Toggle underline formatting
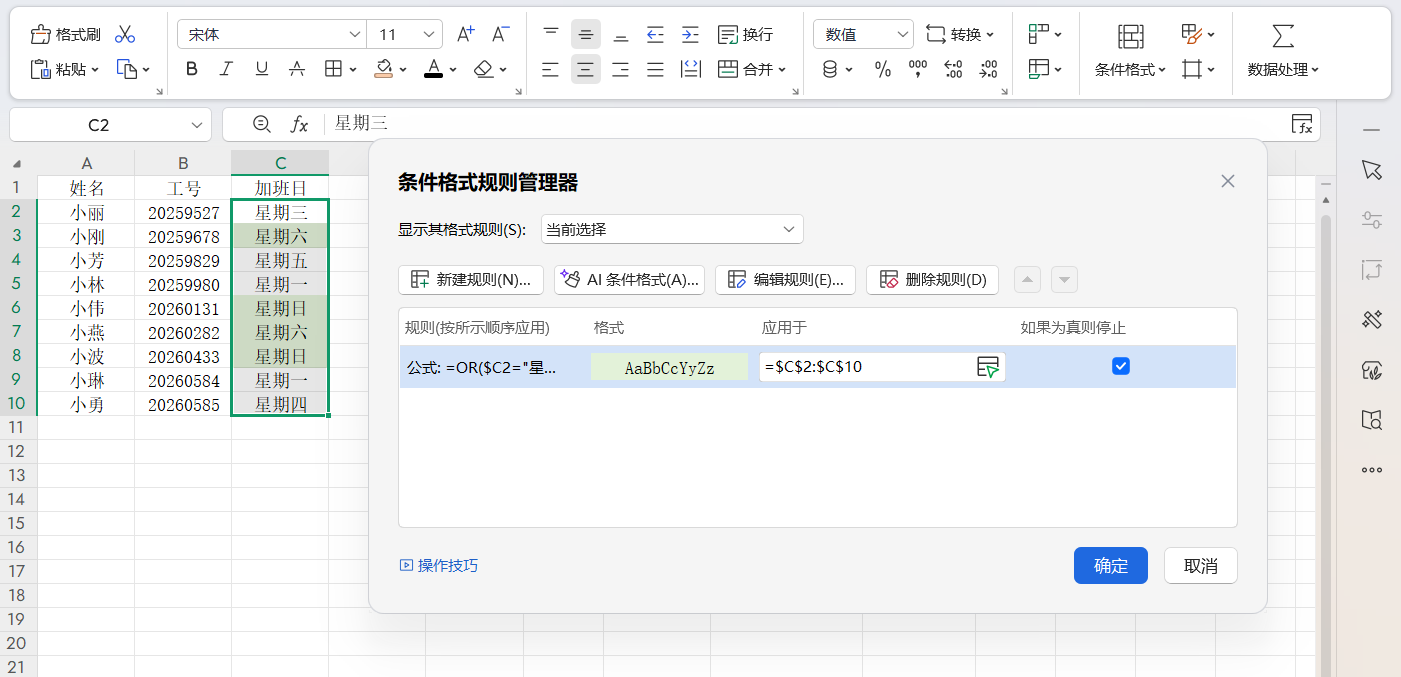 coord(261,69)
